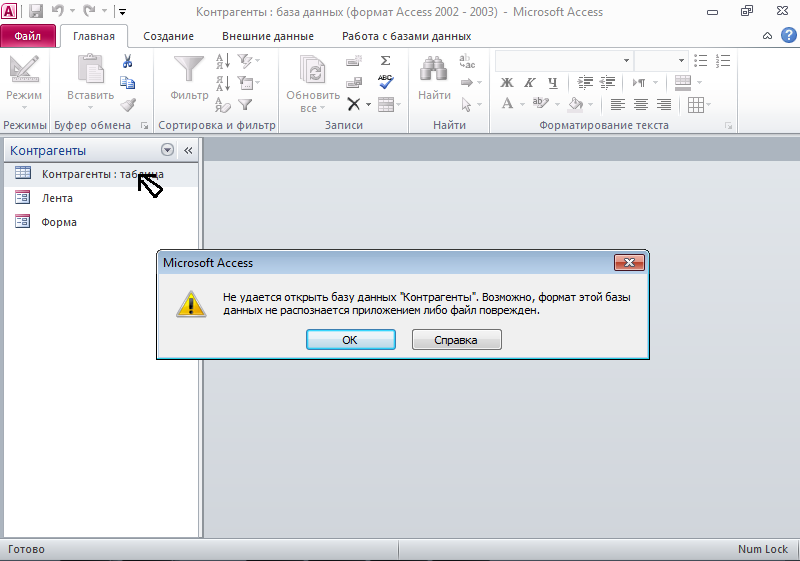800x561 pixels.
Task: Expand Форматирование текста dialog launcher
Action: 729,125
